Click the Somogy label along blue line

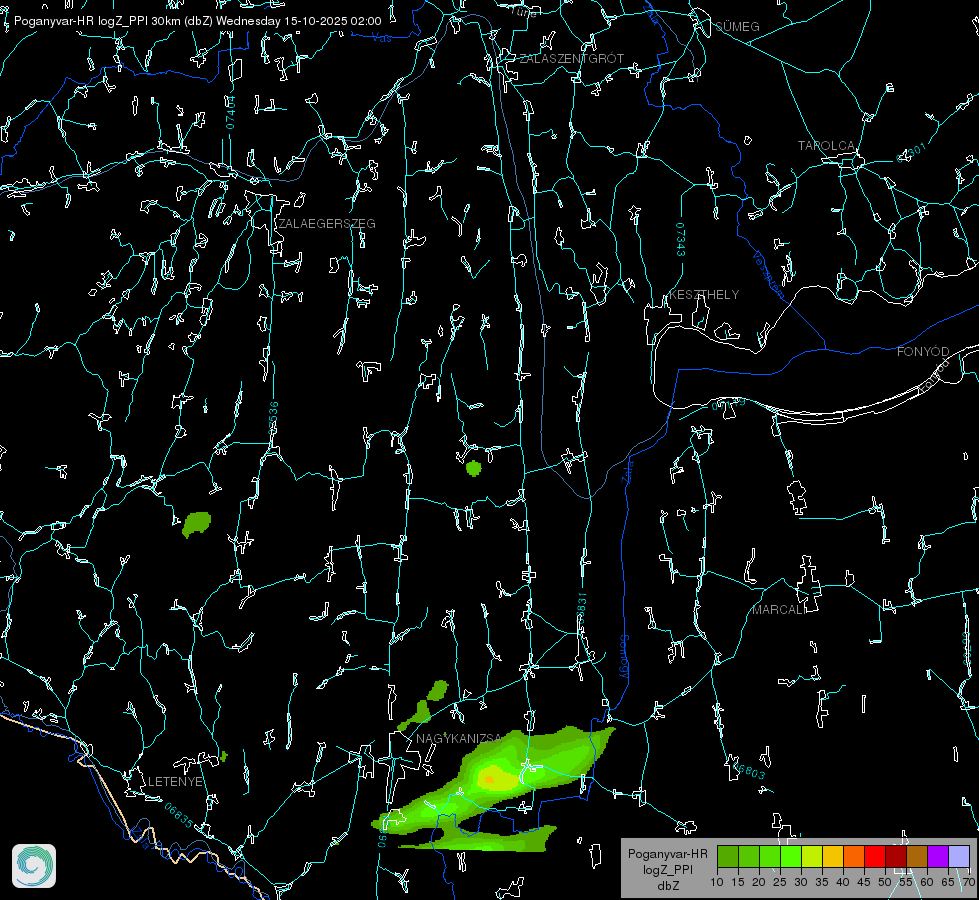624,656
